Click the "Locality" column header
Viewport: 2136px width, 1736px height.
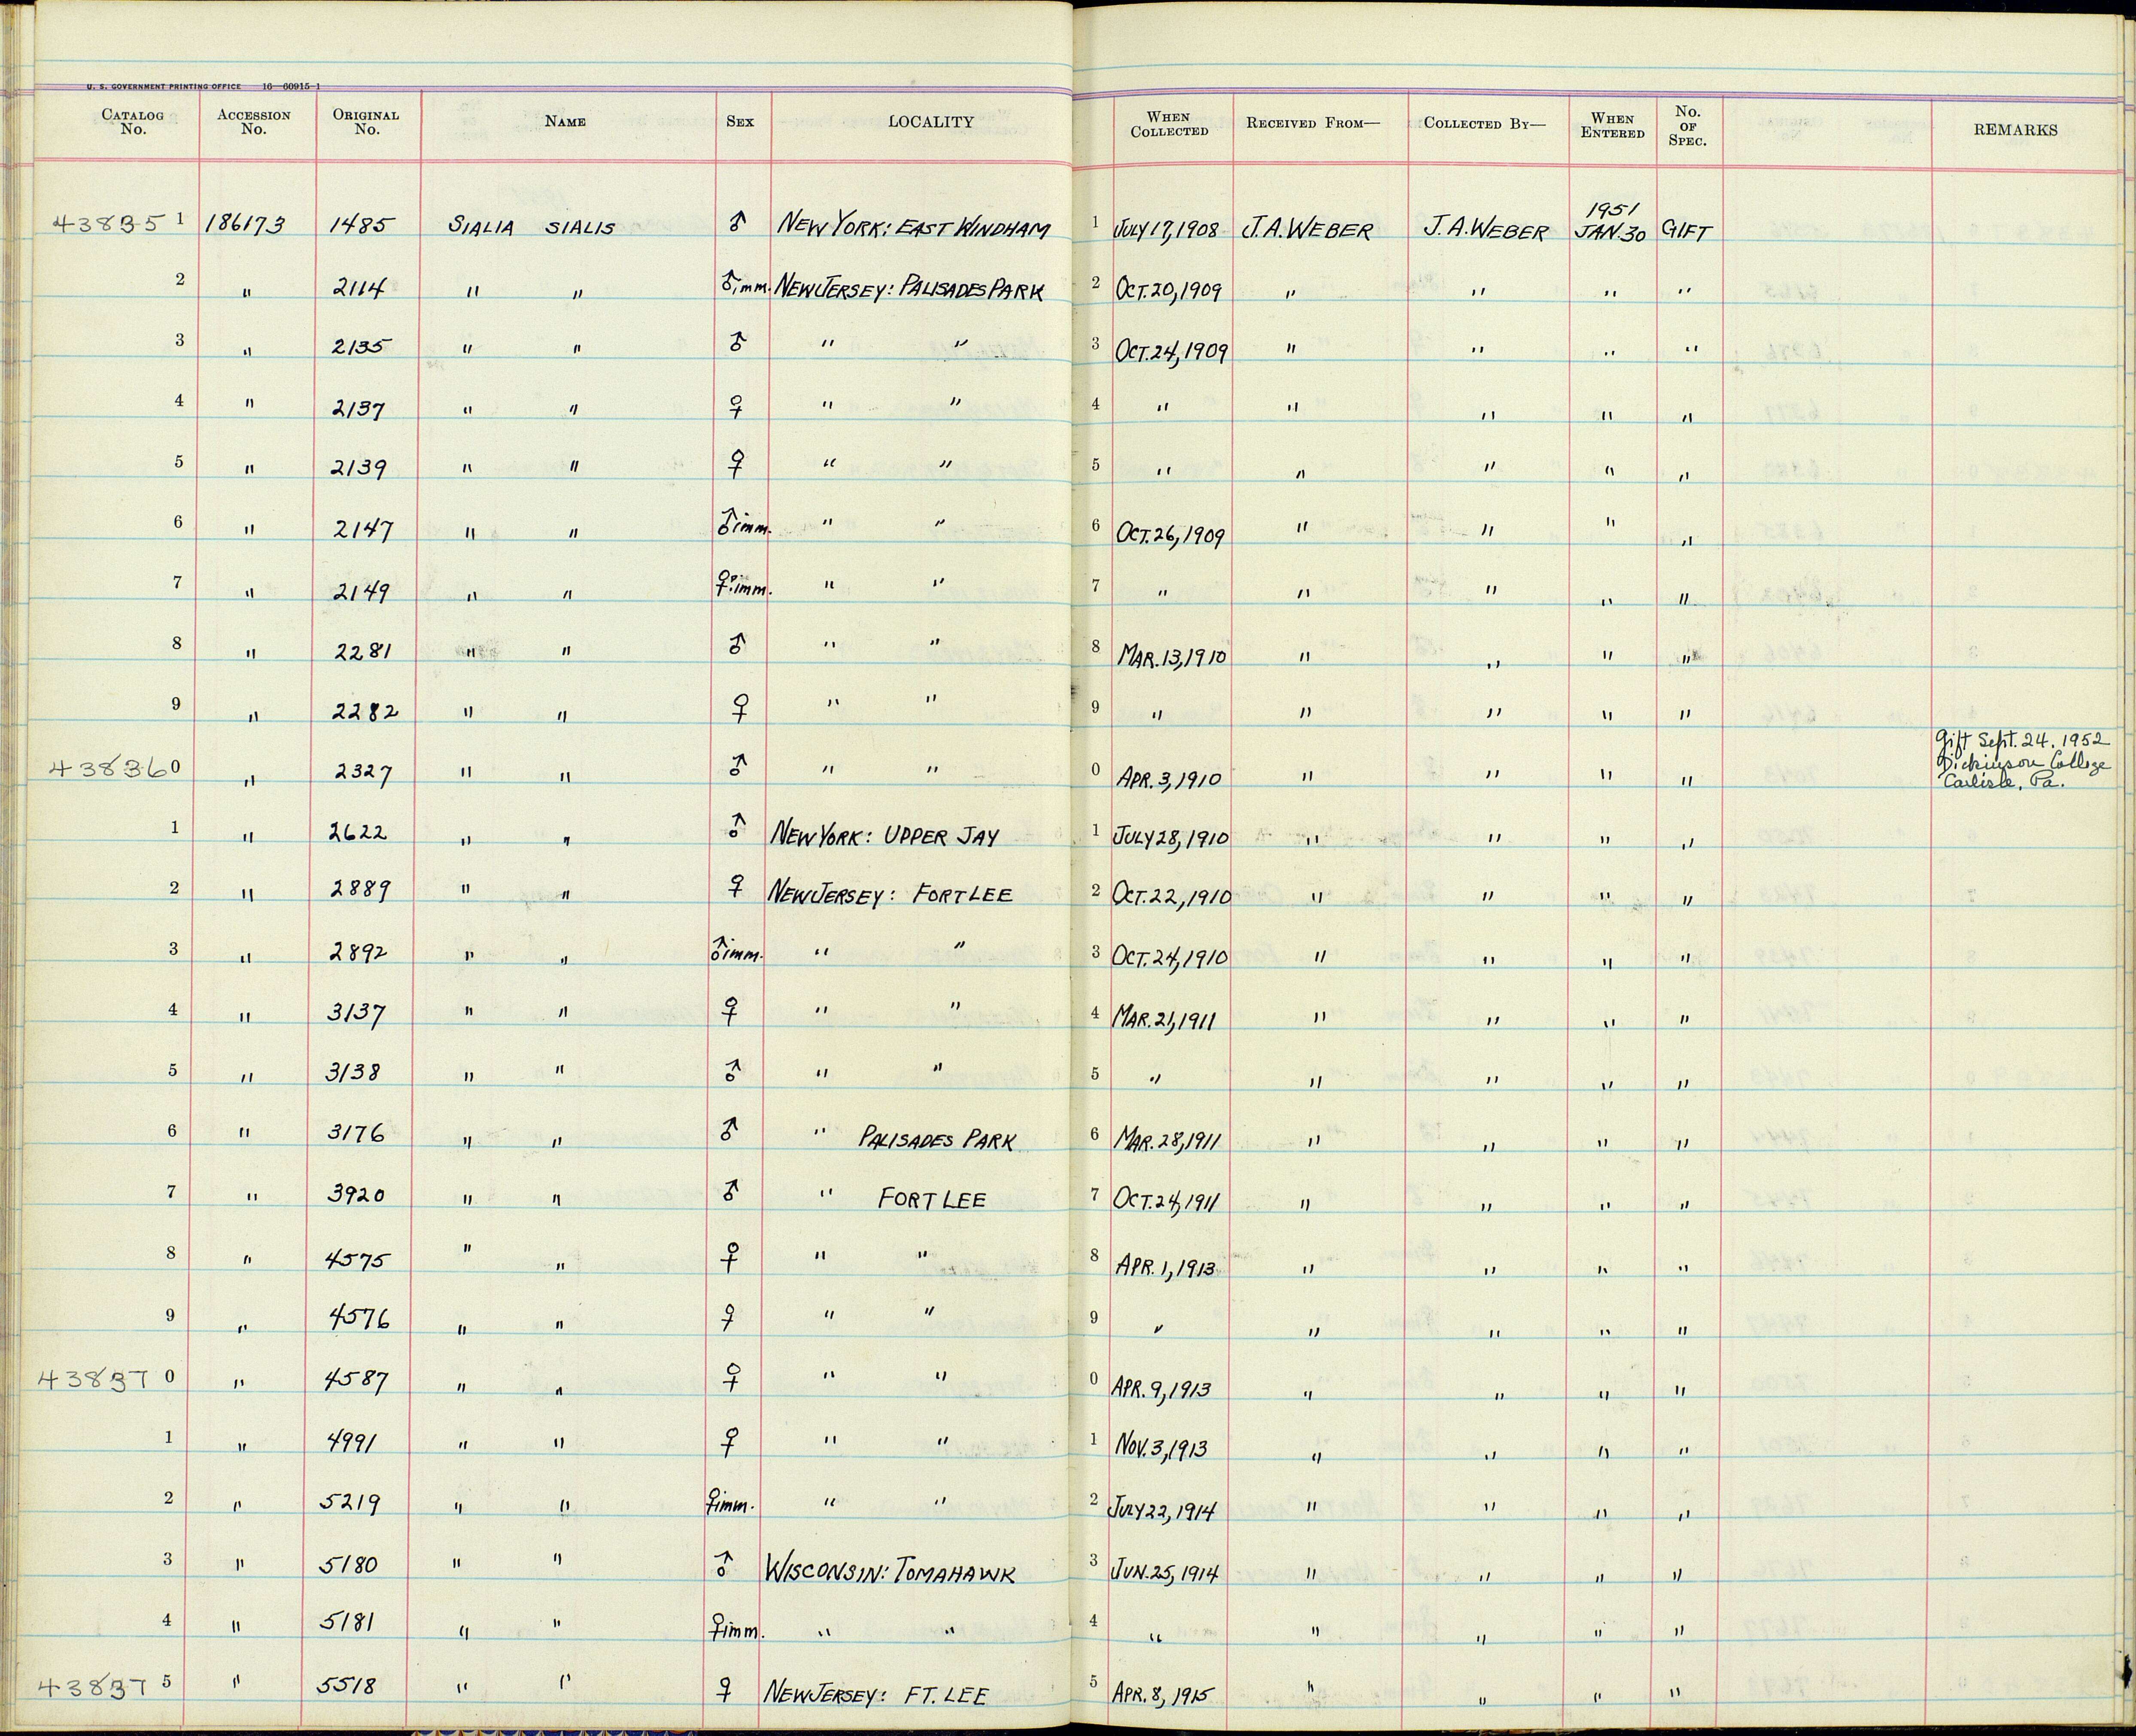930,122
